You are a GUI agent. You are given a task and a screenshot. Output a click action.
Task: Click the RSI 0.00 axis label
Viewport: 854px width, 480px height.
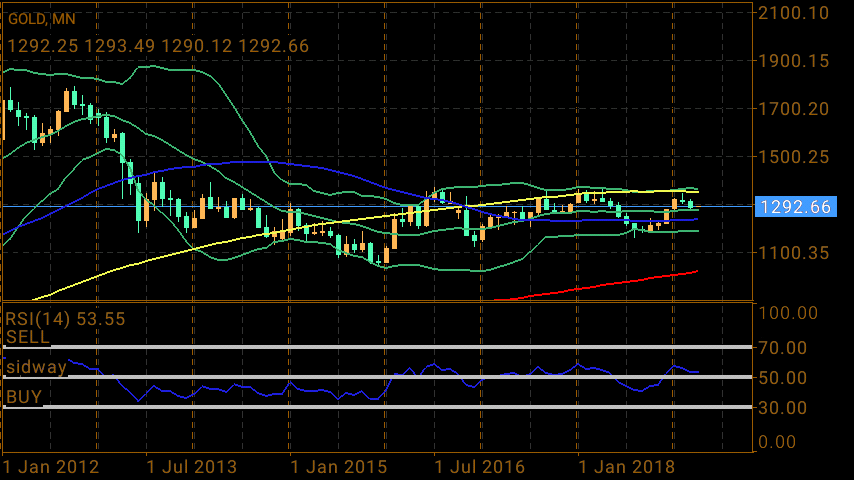[x=777, y=442]
